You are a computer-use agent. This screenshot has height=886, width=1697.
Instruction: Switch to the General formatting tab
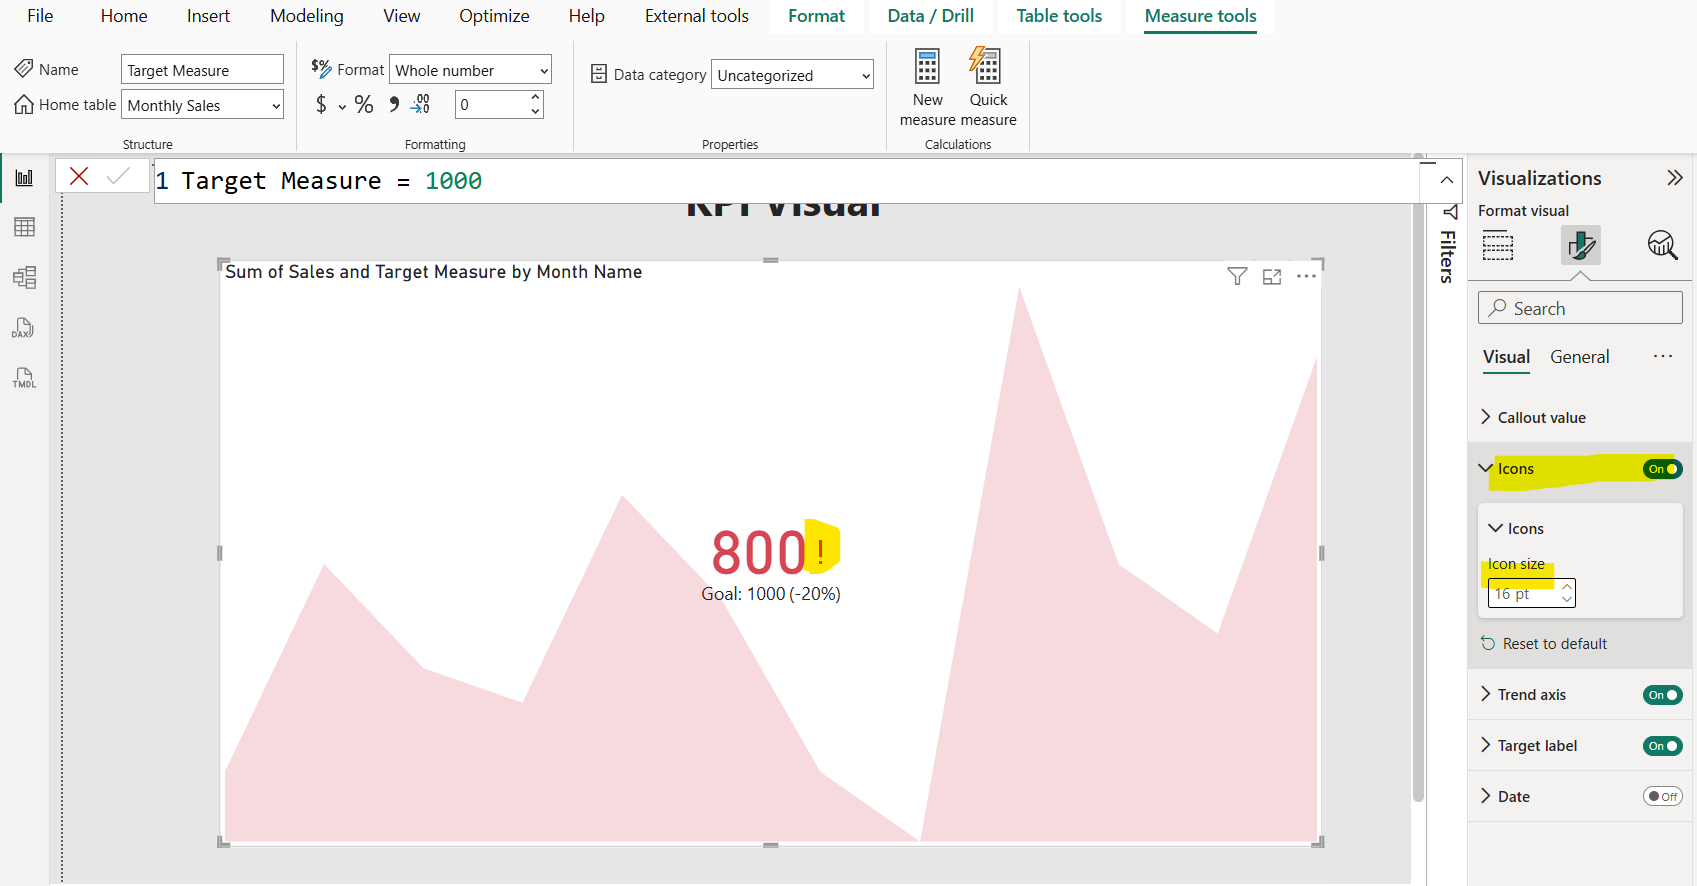[x=1579, y=357]
